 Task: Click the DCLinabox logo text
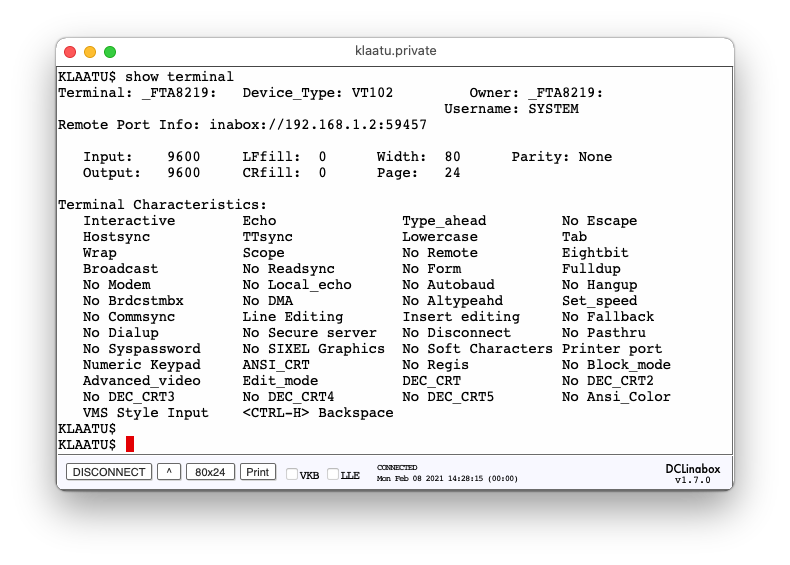pyautogui.click(x=693, y=469)
